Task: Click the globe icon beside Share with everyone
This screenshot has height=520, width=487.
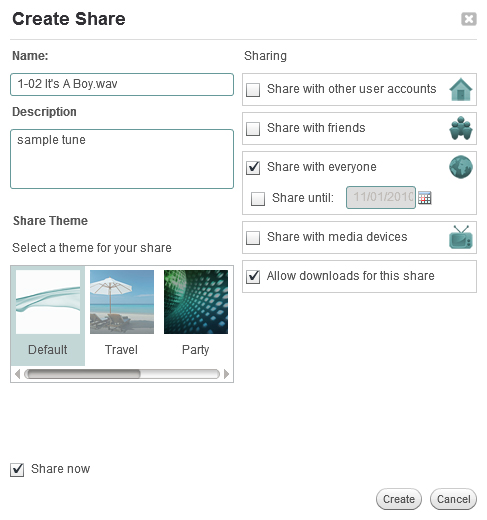Action: coord(461,167)
